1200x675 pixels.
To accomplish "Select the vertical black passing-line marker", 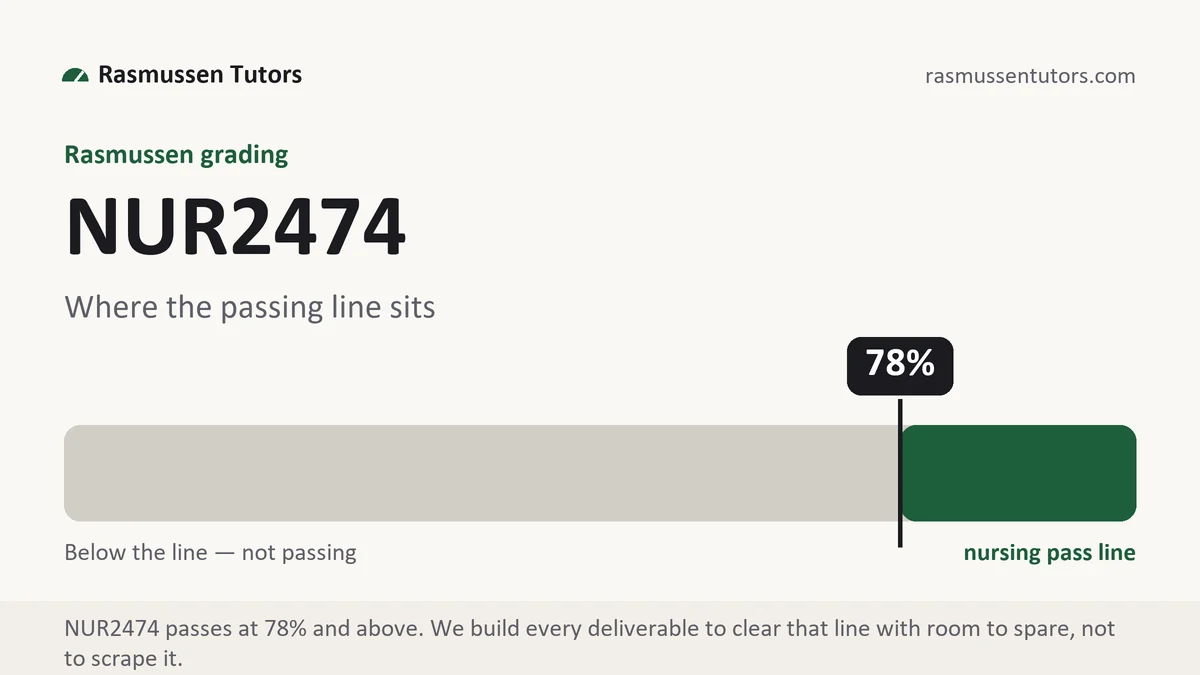I will (x=900, y=473).
